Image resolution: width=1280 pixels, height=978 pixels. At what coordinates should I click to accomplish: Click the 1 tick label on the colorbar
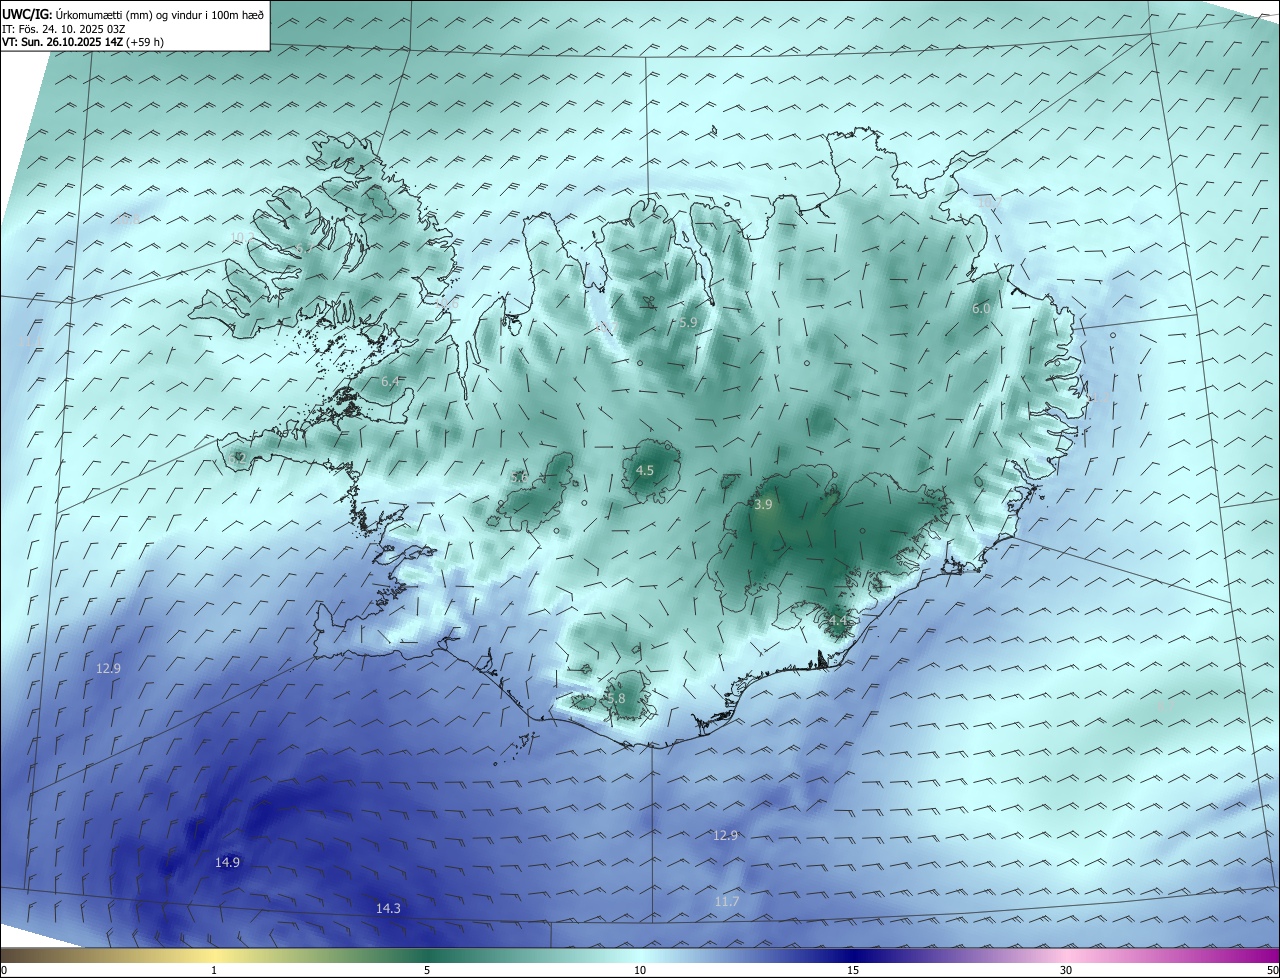214,970
